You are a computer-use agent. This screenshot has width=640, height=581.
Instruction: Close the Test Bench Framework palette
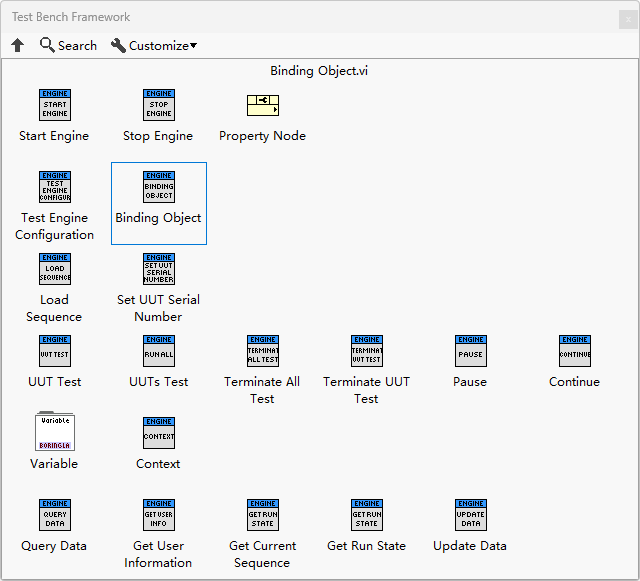pos(627,18)
